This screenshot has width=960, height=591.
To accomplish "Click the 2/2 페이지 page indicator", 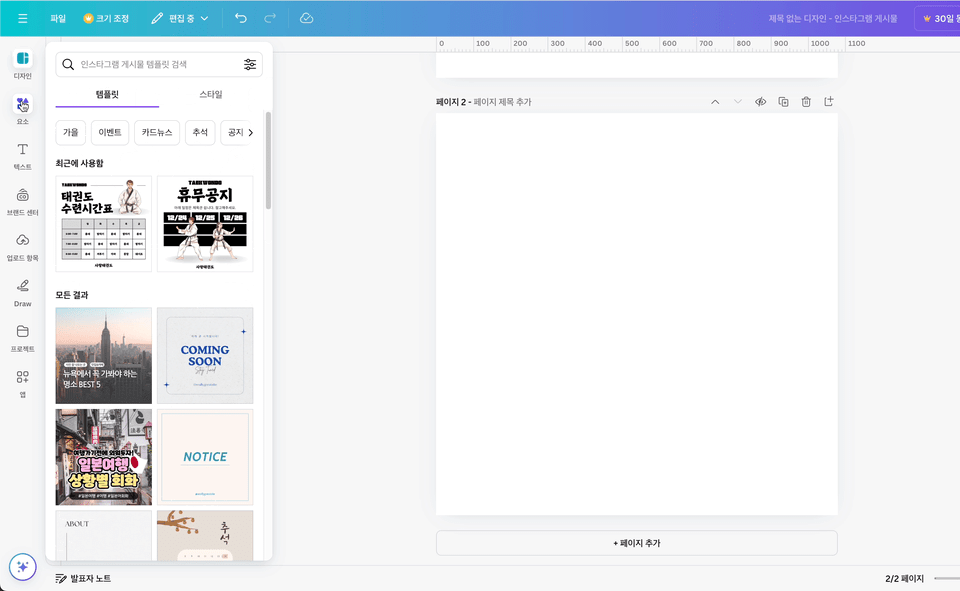I will coord(904,579).
